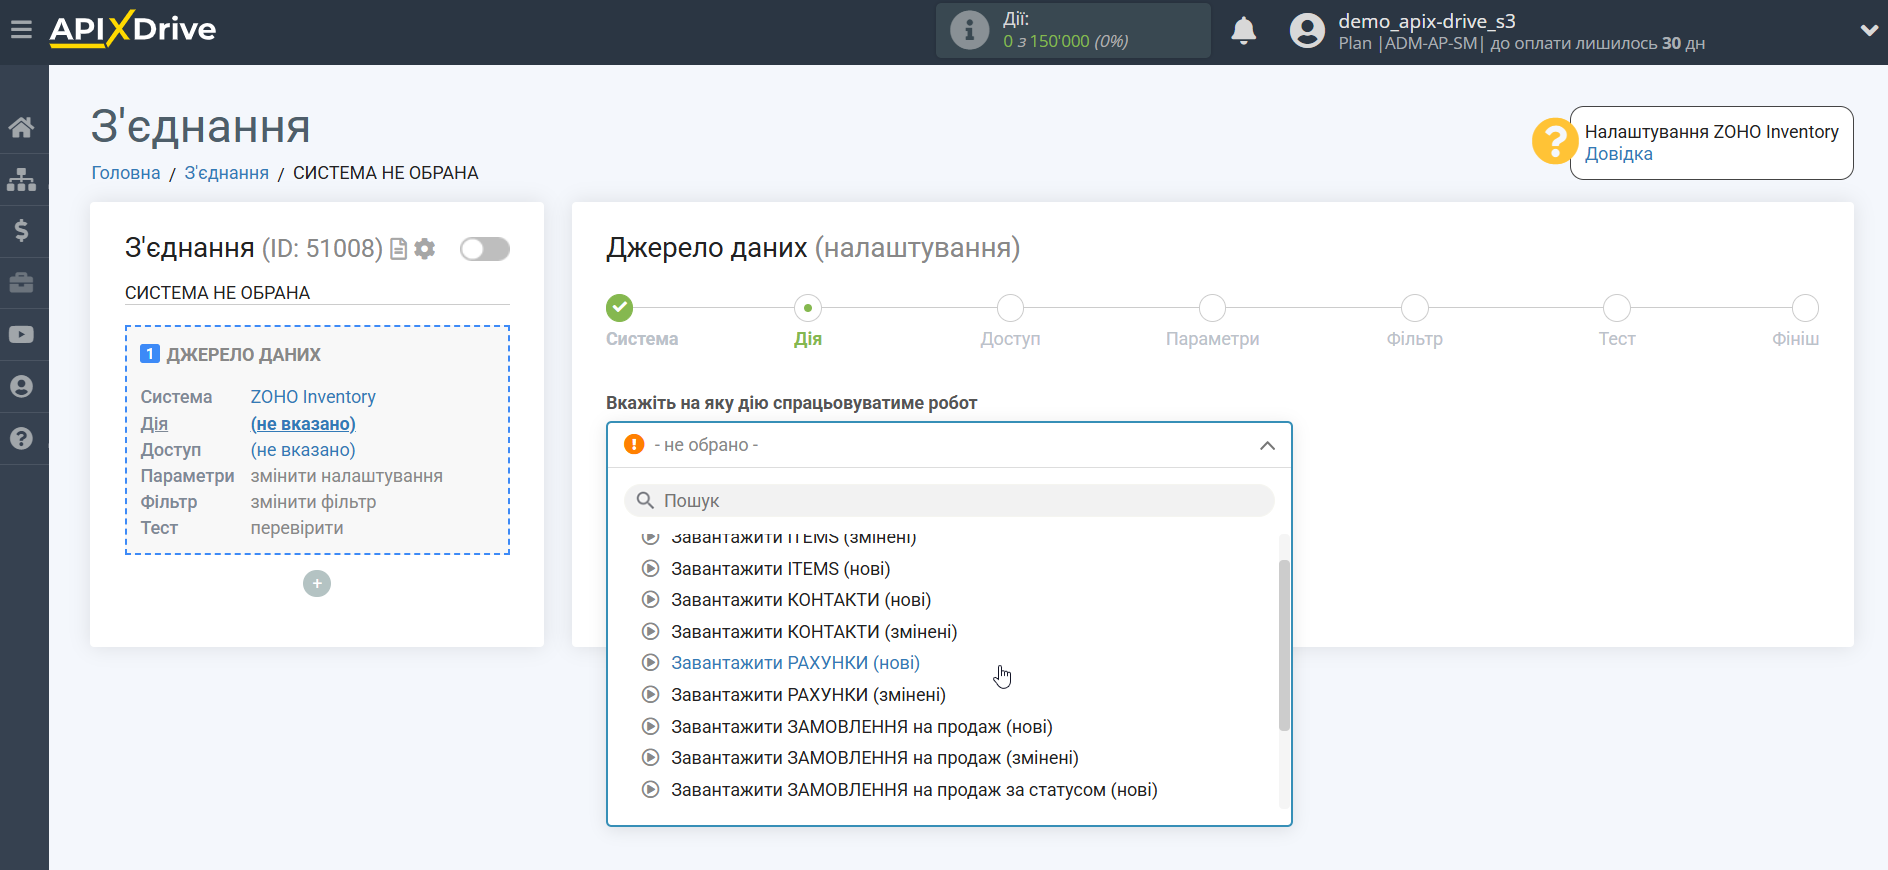Viewport: 1888px width, 870px height.
Task: Open connections sitemap sidebar icon
Action: pos(21,179)
